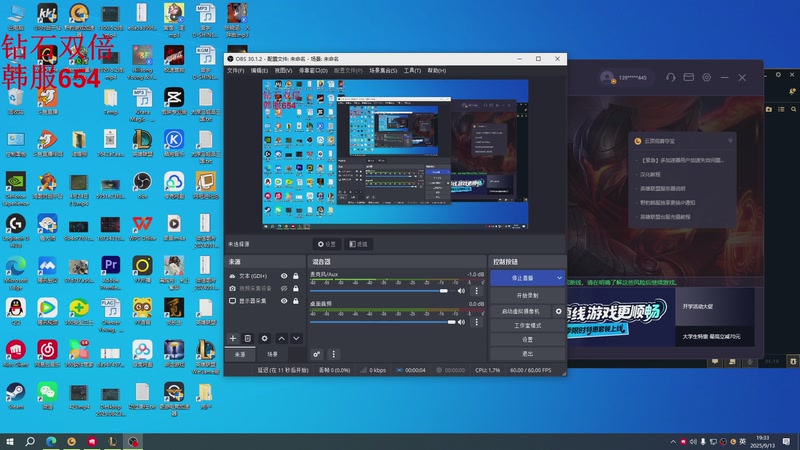Switch to OBS taskbar button
Viewport: 800px width, 450px height.
pos(133,441)
